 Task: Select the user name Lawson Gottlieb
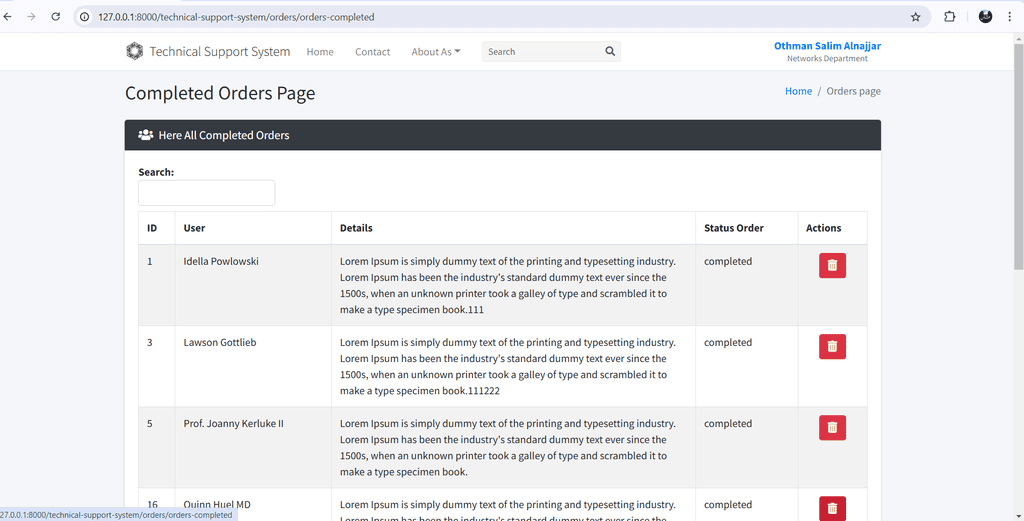tap(219, 342)
